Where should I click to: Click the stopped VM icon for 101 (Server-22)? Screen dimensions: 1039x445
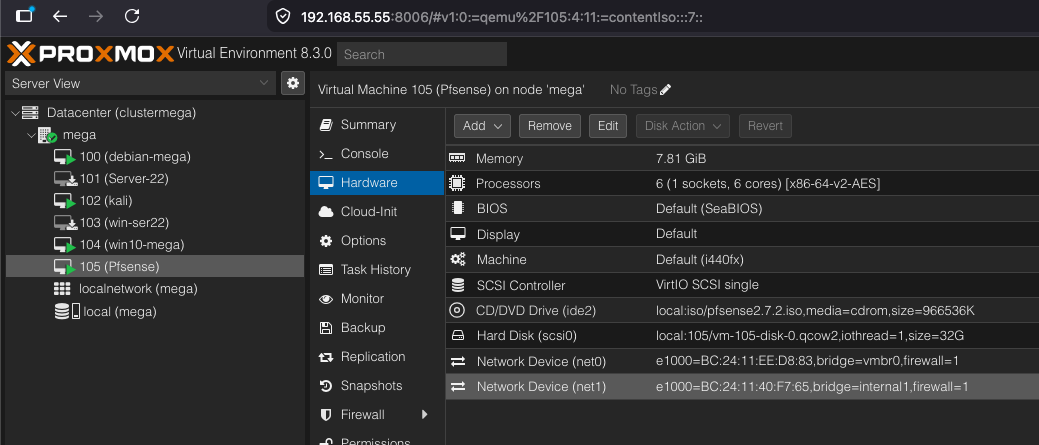point(64,179)
